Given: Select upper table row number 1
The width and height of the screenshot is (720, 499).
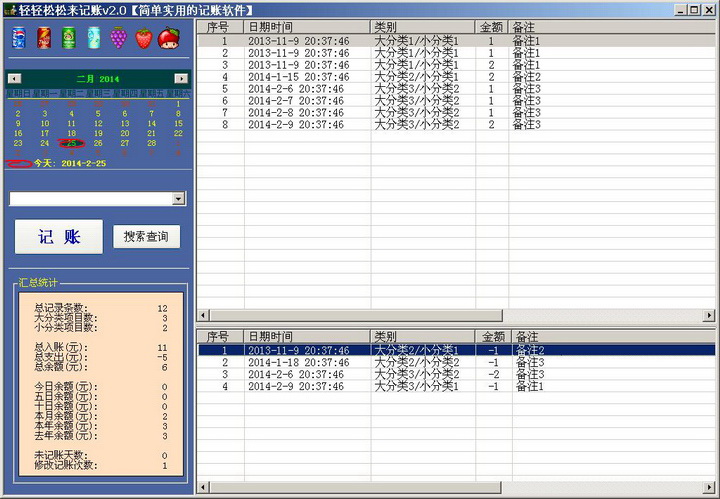Looking at the screenshot, I should click(456, 41).
